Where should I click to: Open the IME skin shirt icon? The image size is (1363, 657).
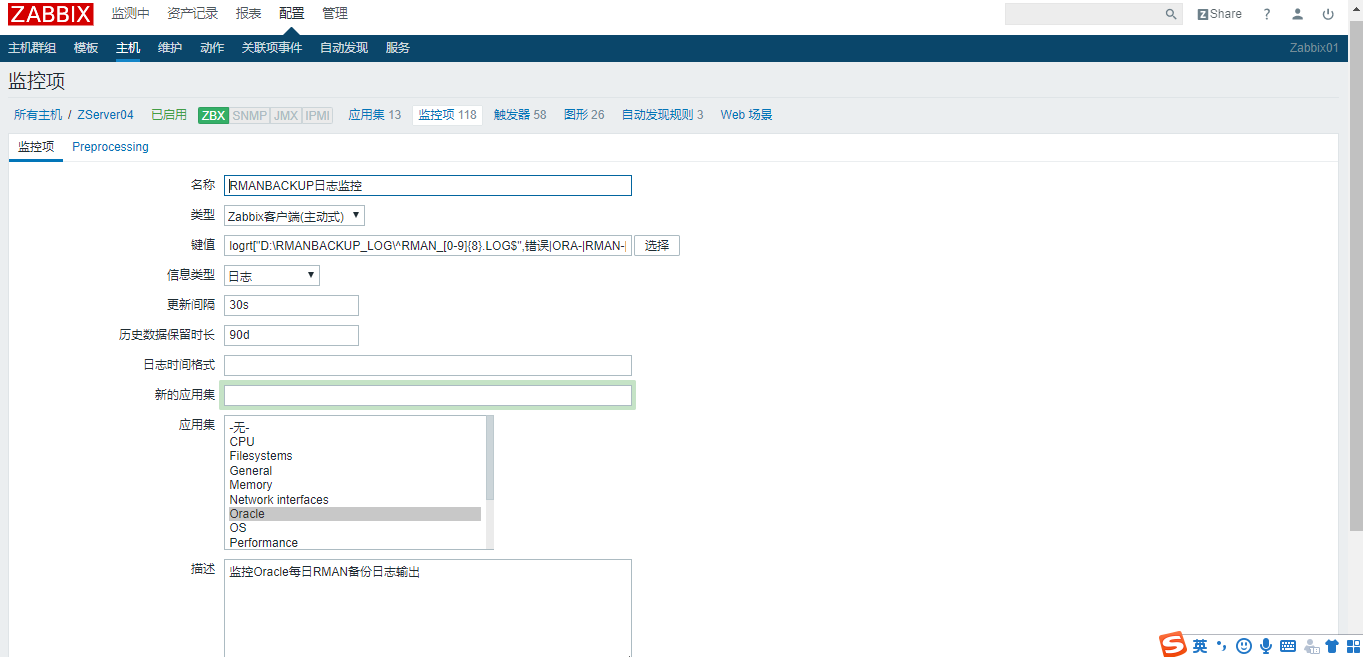point(1331,646)
